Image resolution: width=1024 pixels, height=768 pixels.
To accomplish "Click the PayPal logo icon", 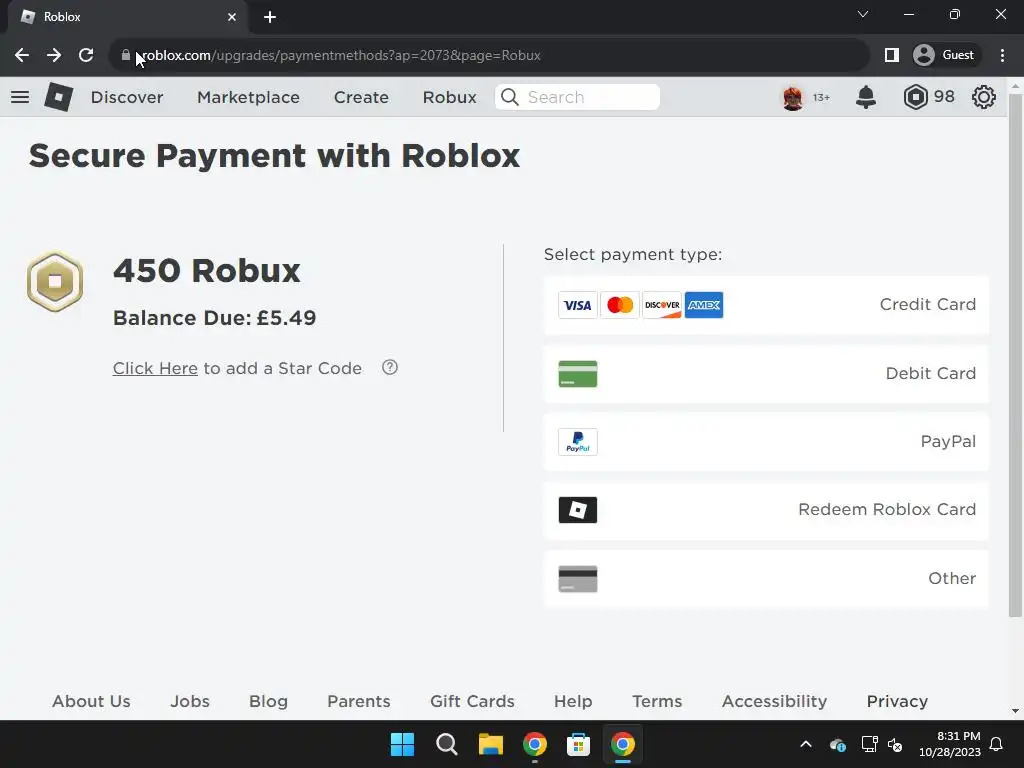I will click(578, 442).
